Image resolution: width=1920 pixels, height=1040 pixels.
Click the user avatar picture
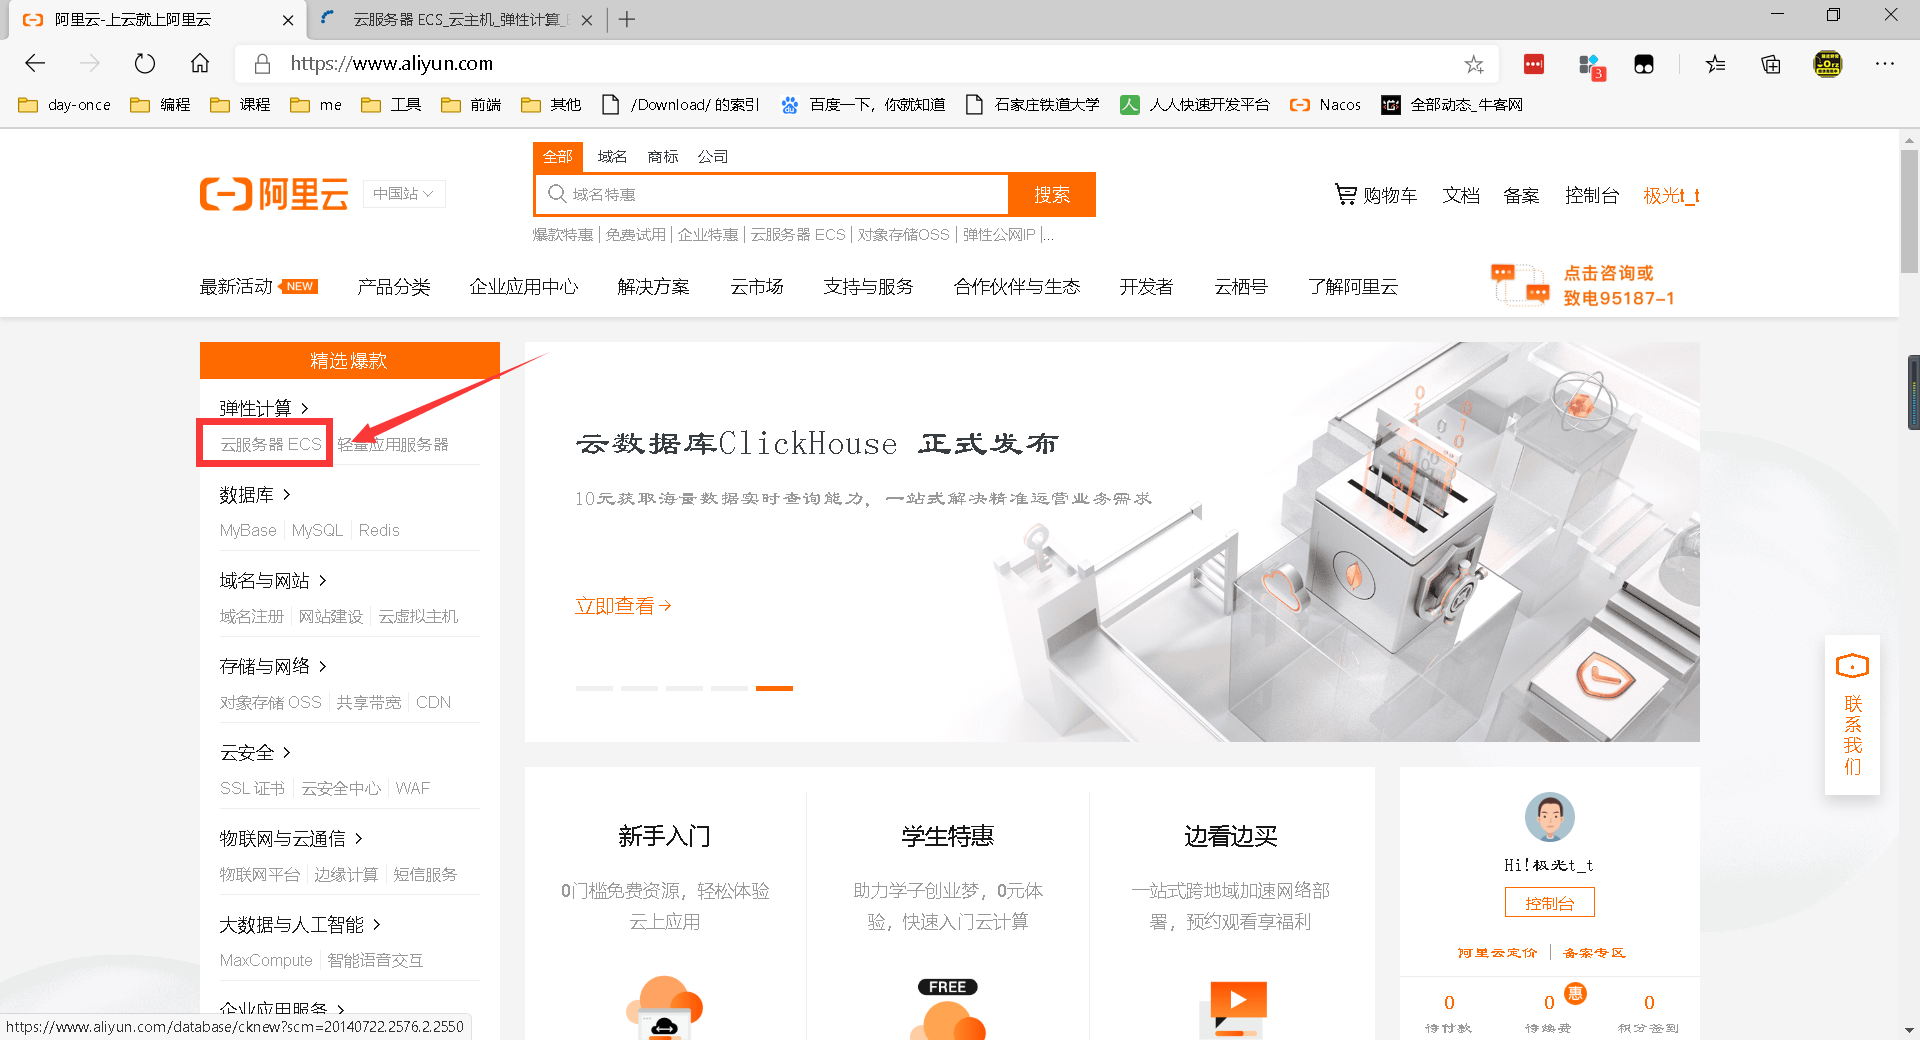(1549, 817)
